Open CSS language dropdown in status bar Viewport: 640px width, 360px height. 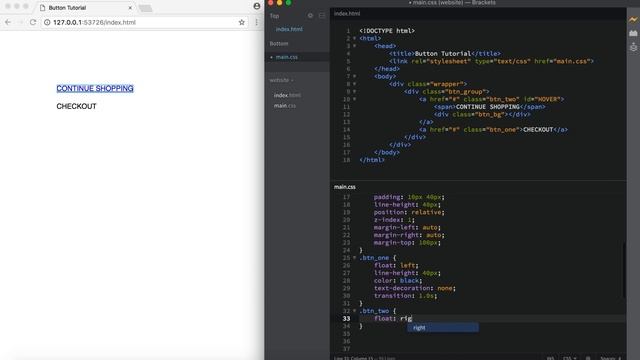(569, 358)
